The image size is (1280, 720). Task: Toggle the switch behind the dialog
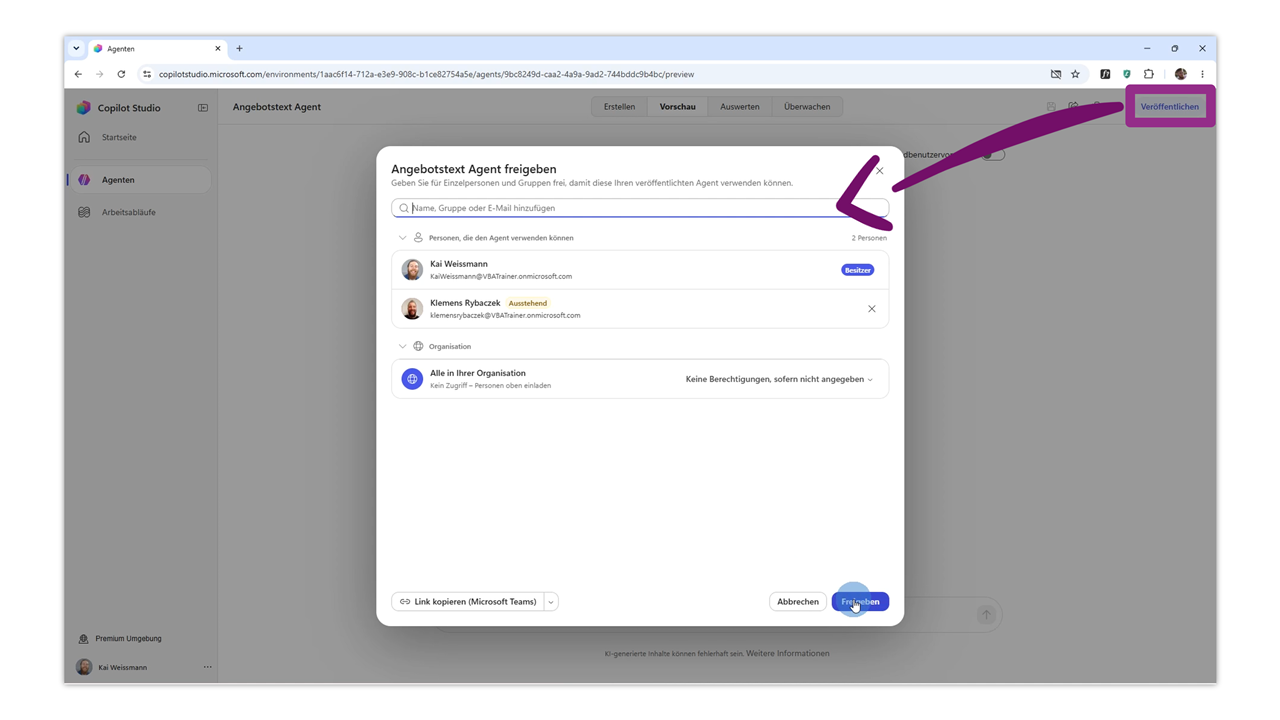(993, 155)
